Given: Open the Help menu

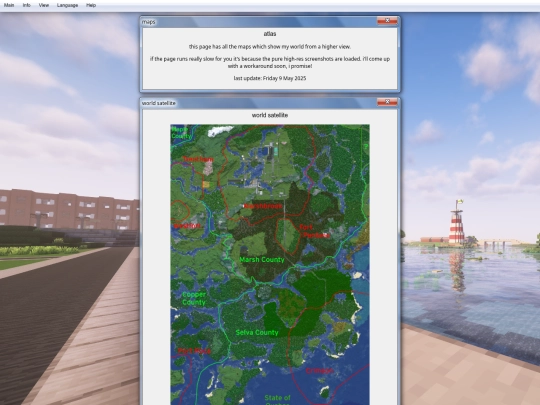Looking at the screenshot, I should (91, 5).
